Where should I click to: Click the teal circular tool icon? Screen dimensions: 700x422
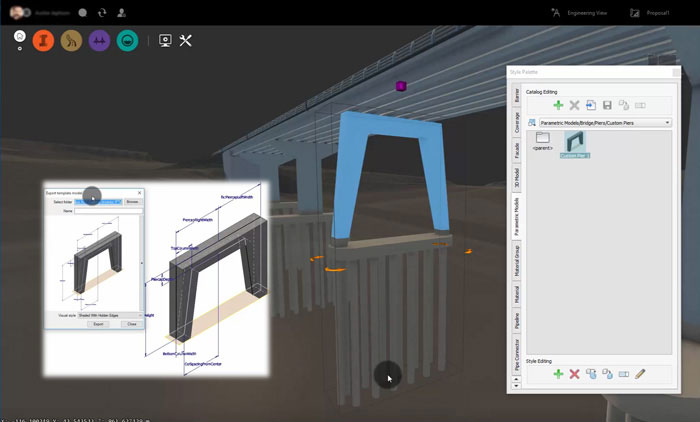tap(127, 40)
